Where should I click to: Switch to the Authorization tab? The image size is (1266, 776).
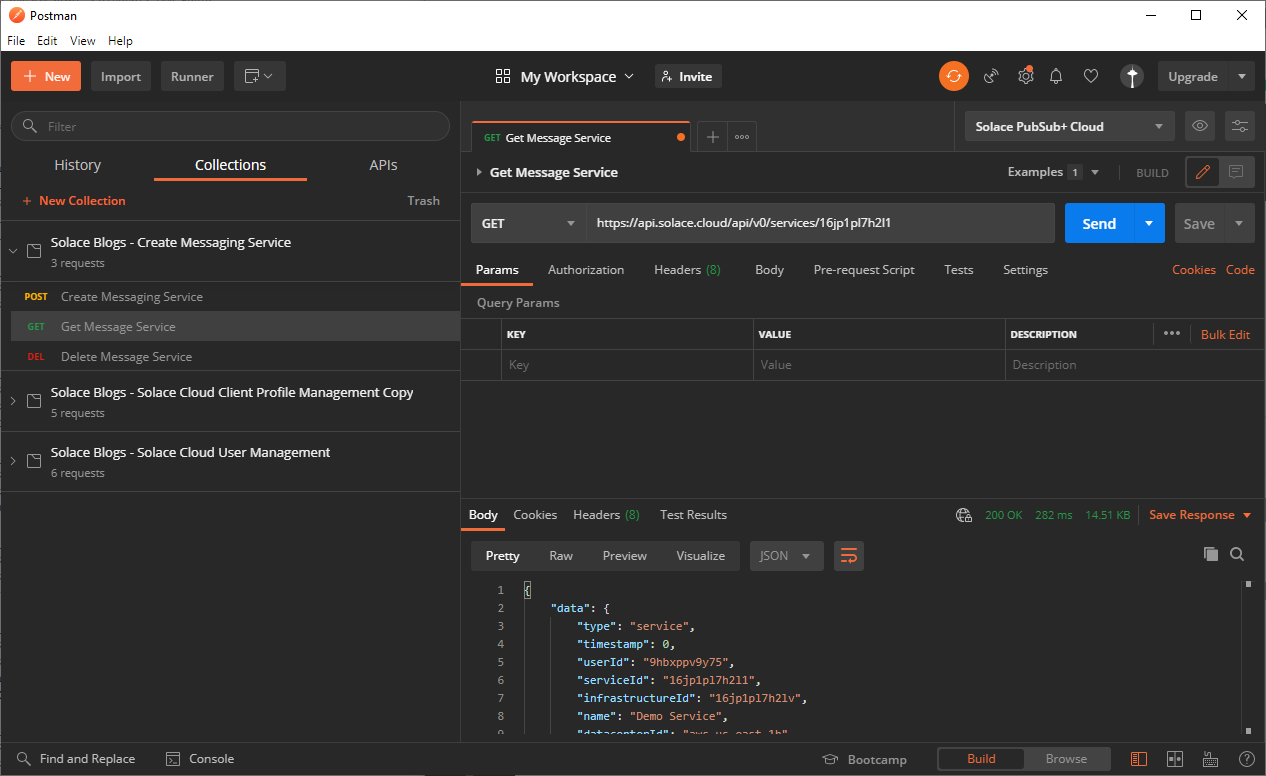click(x=585, y=270)
